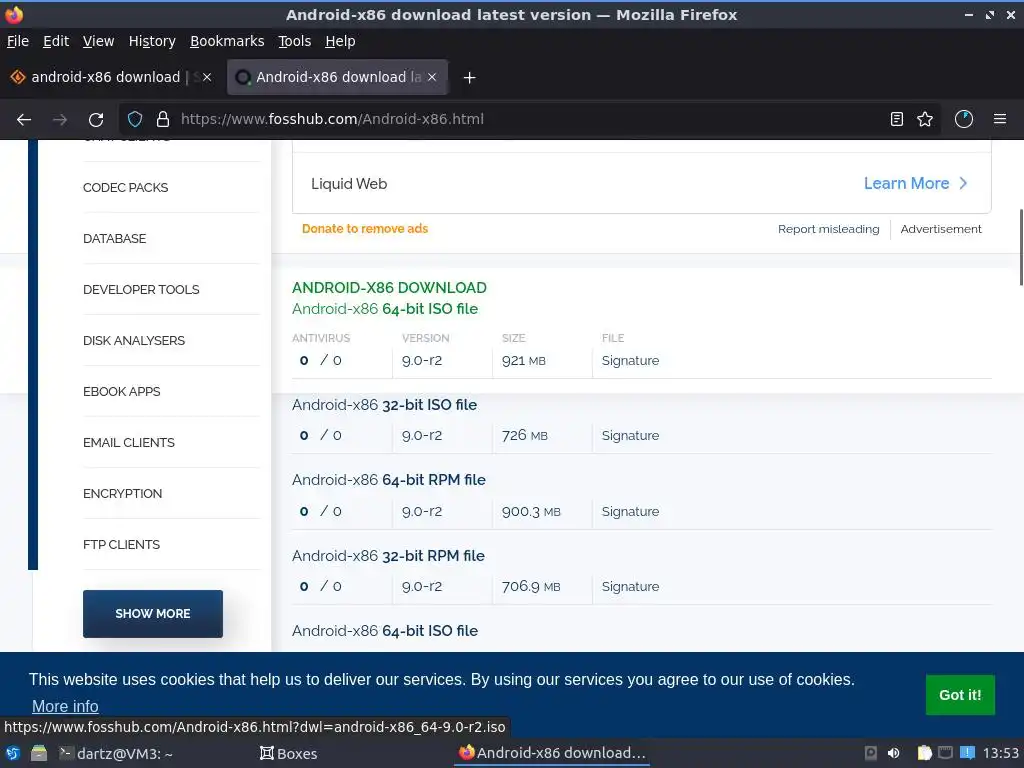The image size is (1024, 768).
Task: Open taskbar application launcher icon
Action: pyautogui.click(x=12, y=753)
